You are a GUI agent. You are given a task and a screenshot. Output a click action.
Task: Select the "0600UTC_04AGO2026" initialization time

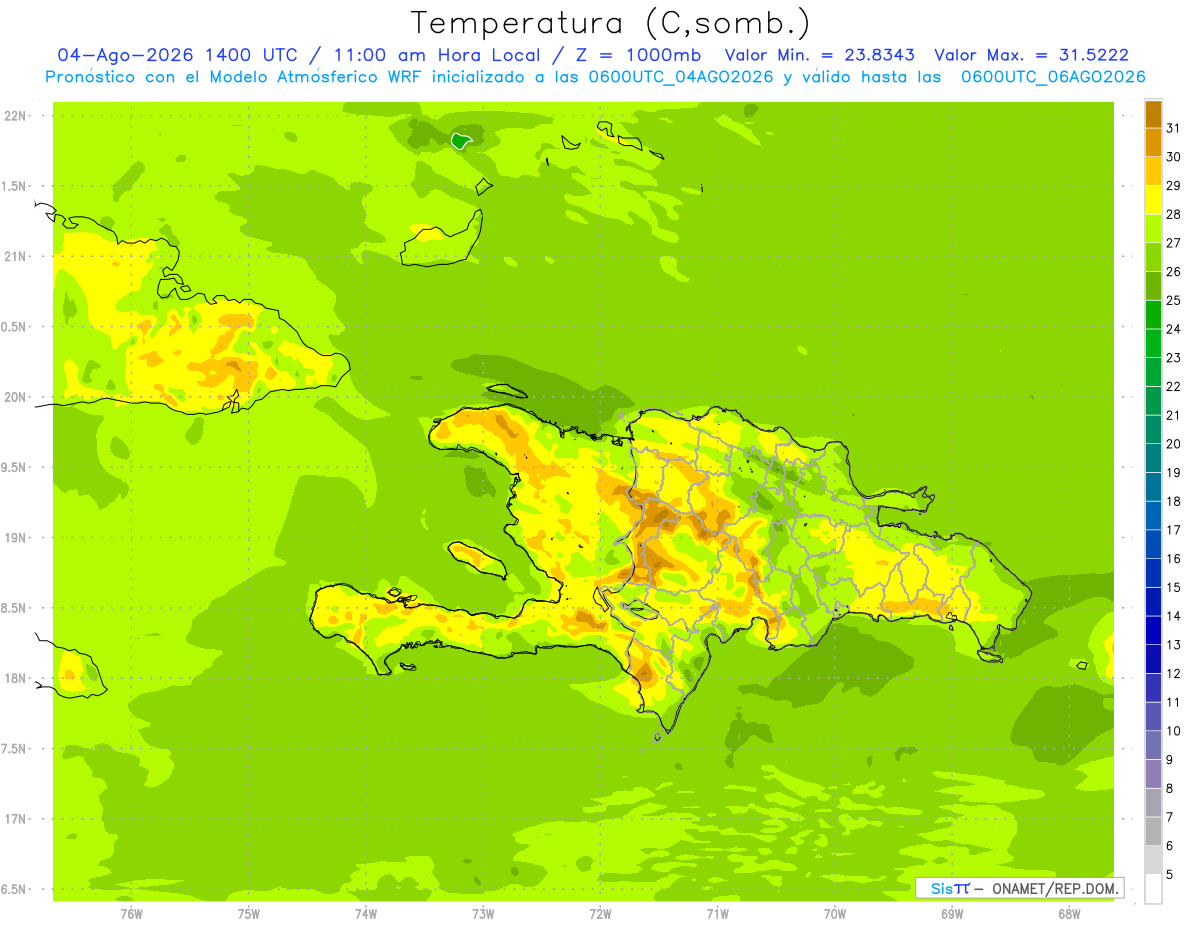(681, 76)
